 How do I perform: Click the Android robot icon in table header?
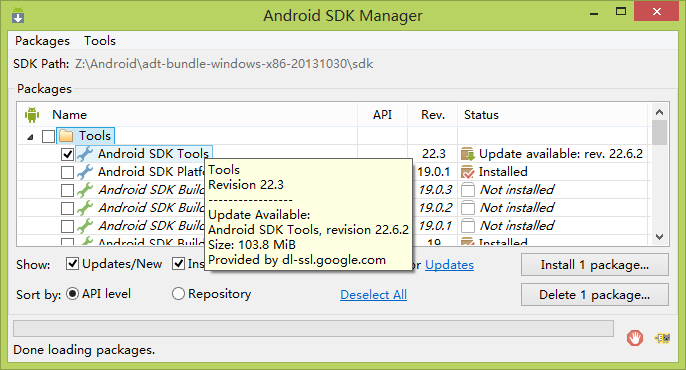(x=32, y=115)
